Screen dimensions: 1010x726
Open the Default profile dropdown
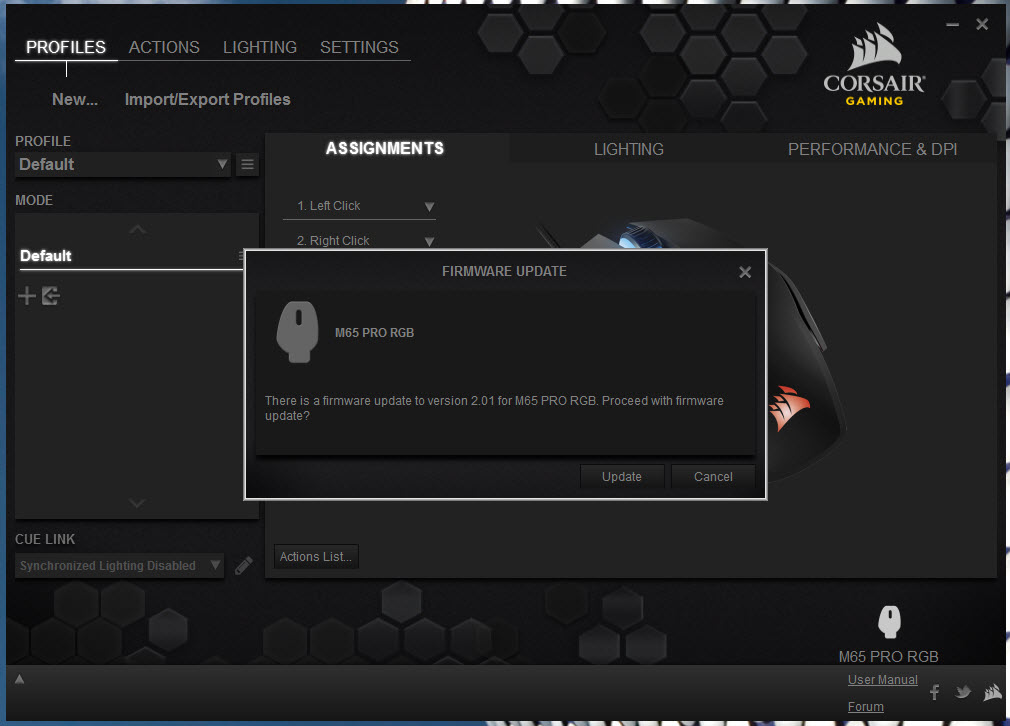(x=123, y=165)
